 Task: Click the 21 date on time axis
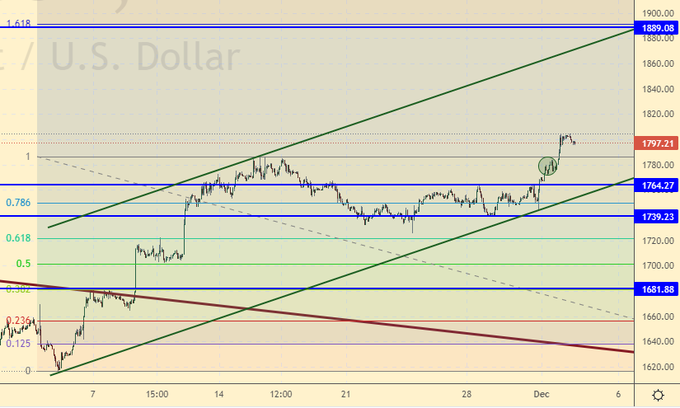coord(346,393)
